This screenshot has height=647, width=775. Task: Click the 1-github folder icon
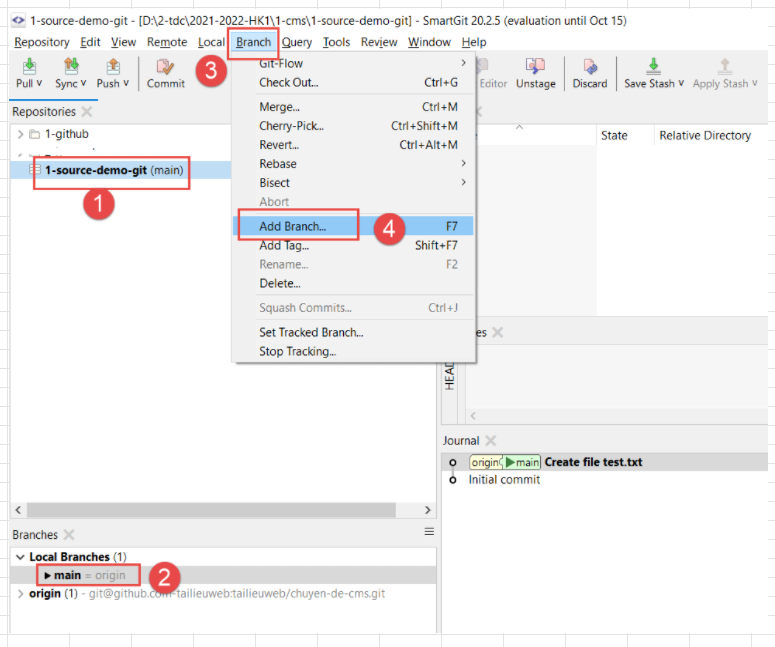coord(34,134)
